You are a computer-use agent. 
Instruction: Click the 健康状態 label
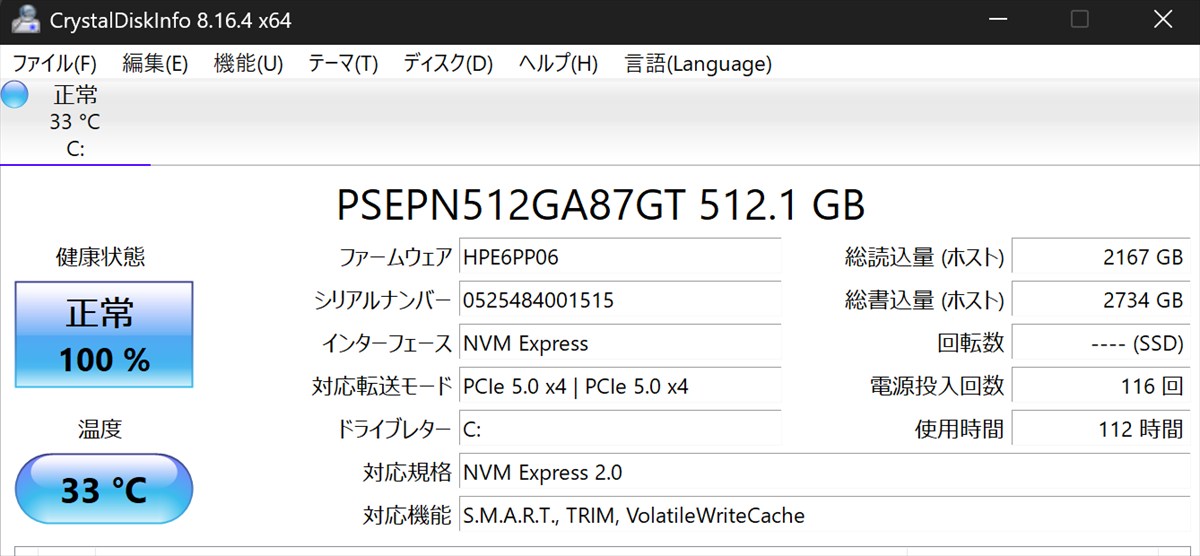(100, 257)
